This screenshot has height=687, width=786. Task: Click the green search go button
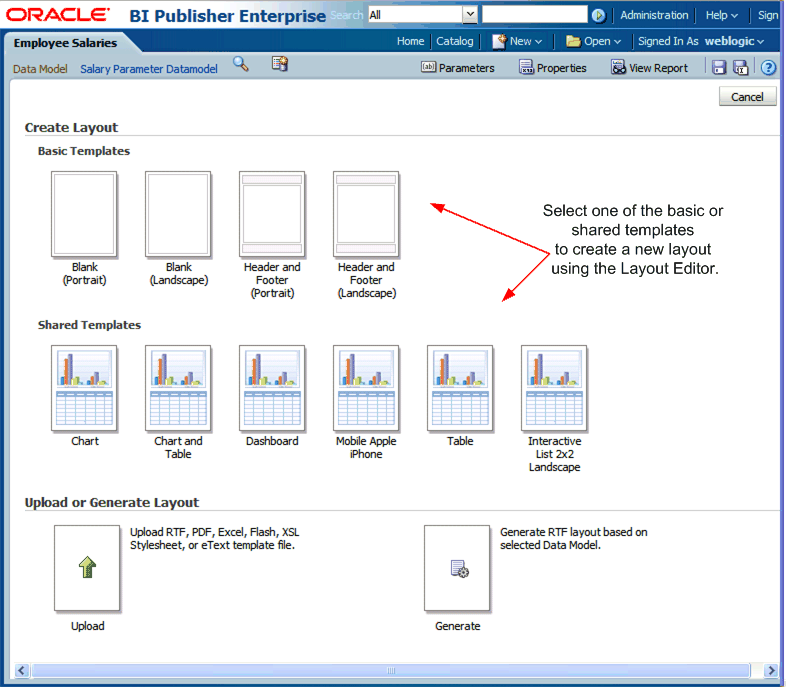click(x=598, y=16)
